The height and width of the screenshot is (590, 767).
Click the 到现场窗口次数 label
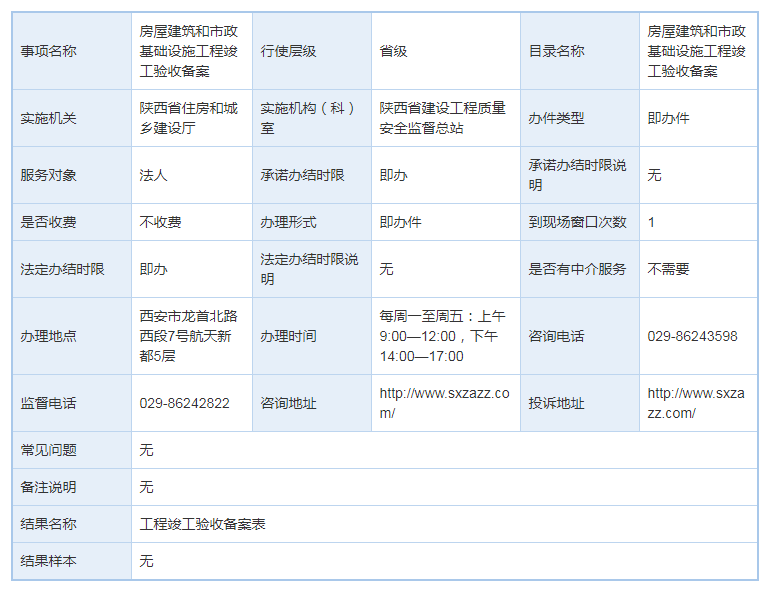point(577,222)
